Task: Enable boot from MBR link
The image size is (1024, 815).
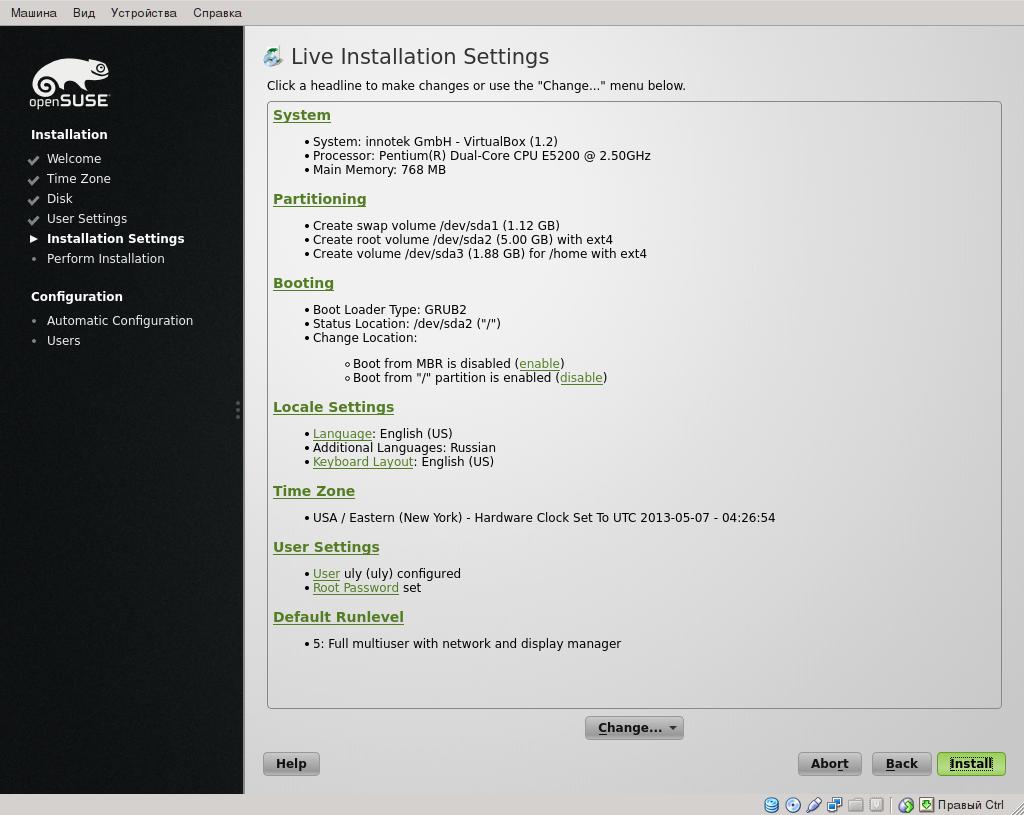Action: tap(539, 364)
